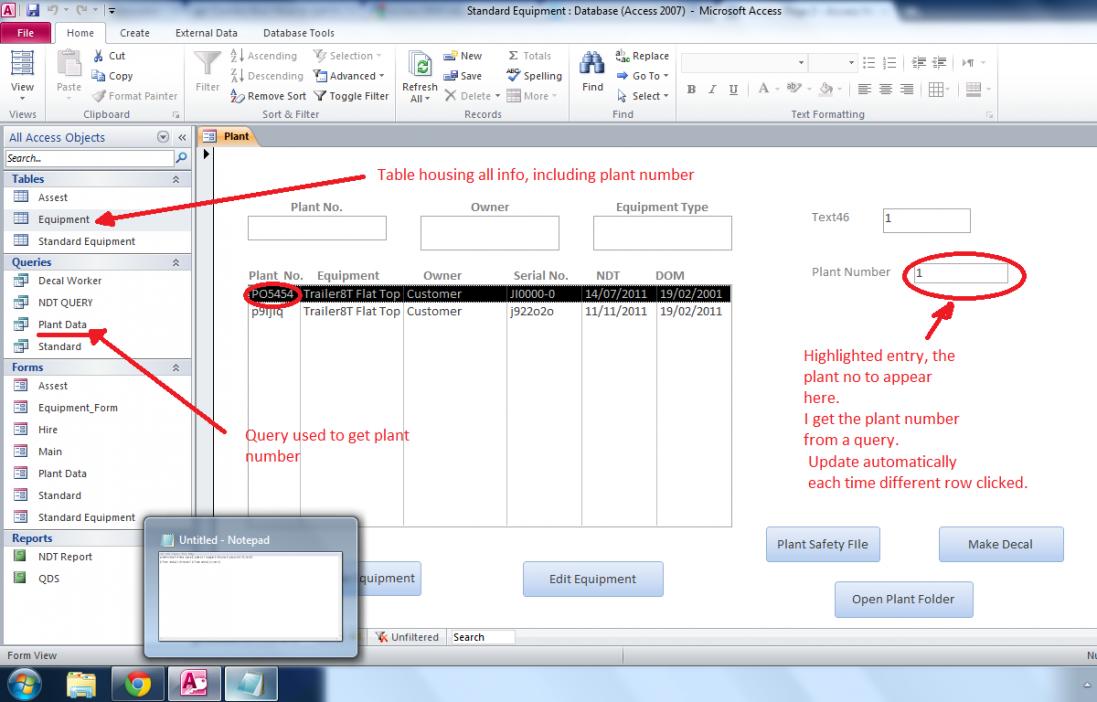Click the Paste clipboard icon
Screen dimensions: 1097x702
coord(69,73)
